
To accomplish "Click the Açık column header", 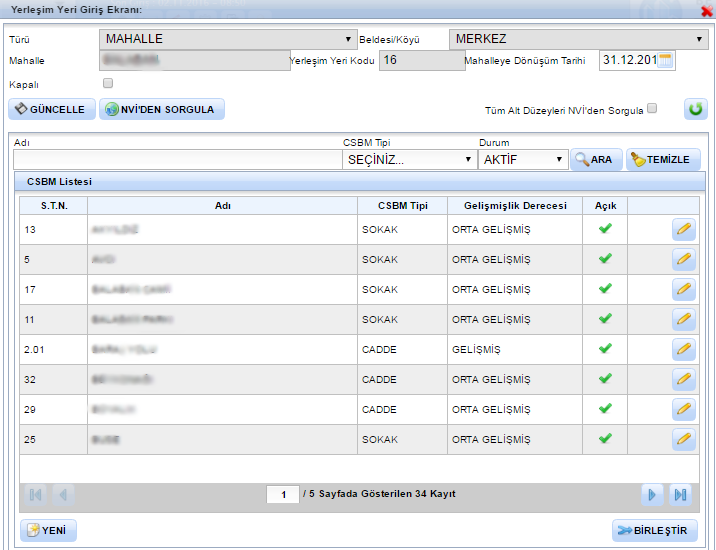I will pos(605,206).
